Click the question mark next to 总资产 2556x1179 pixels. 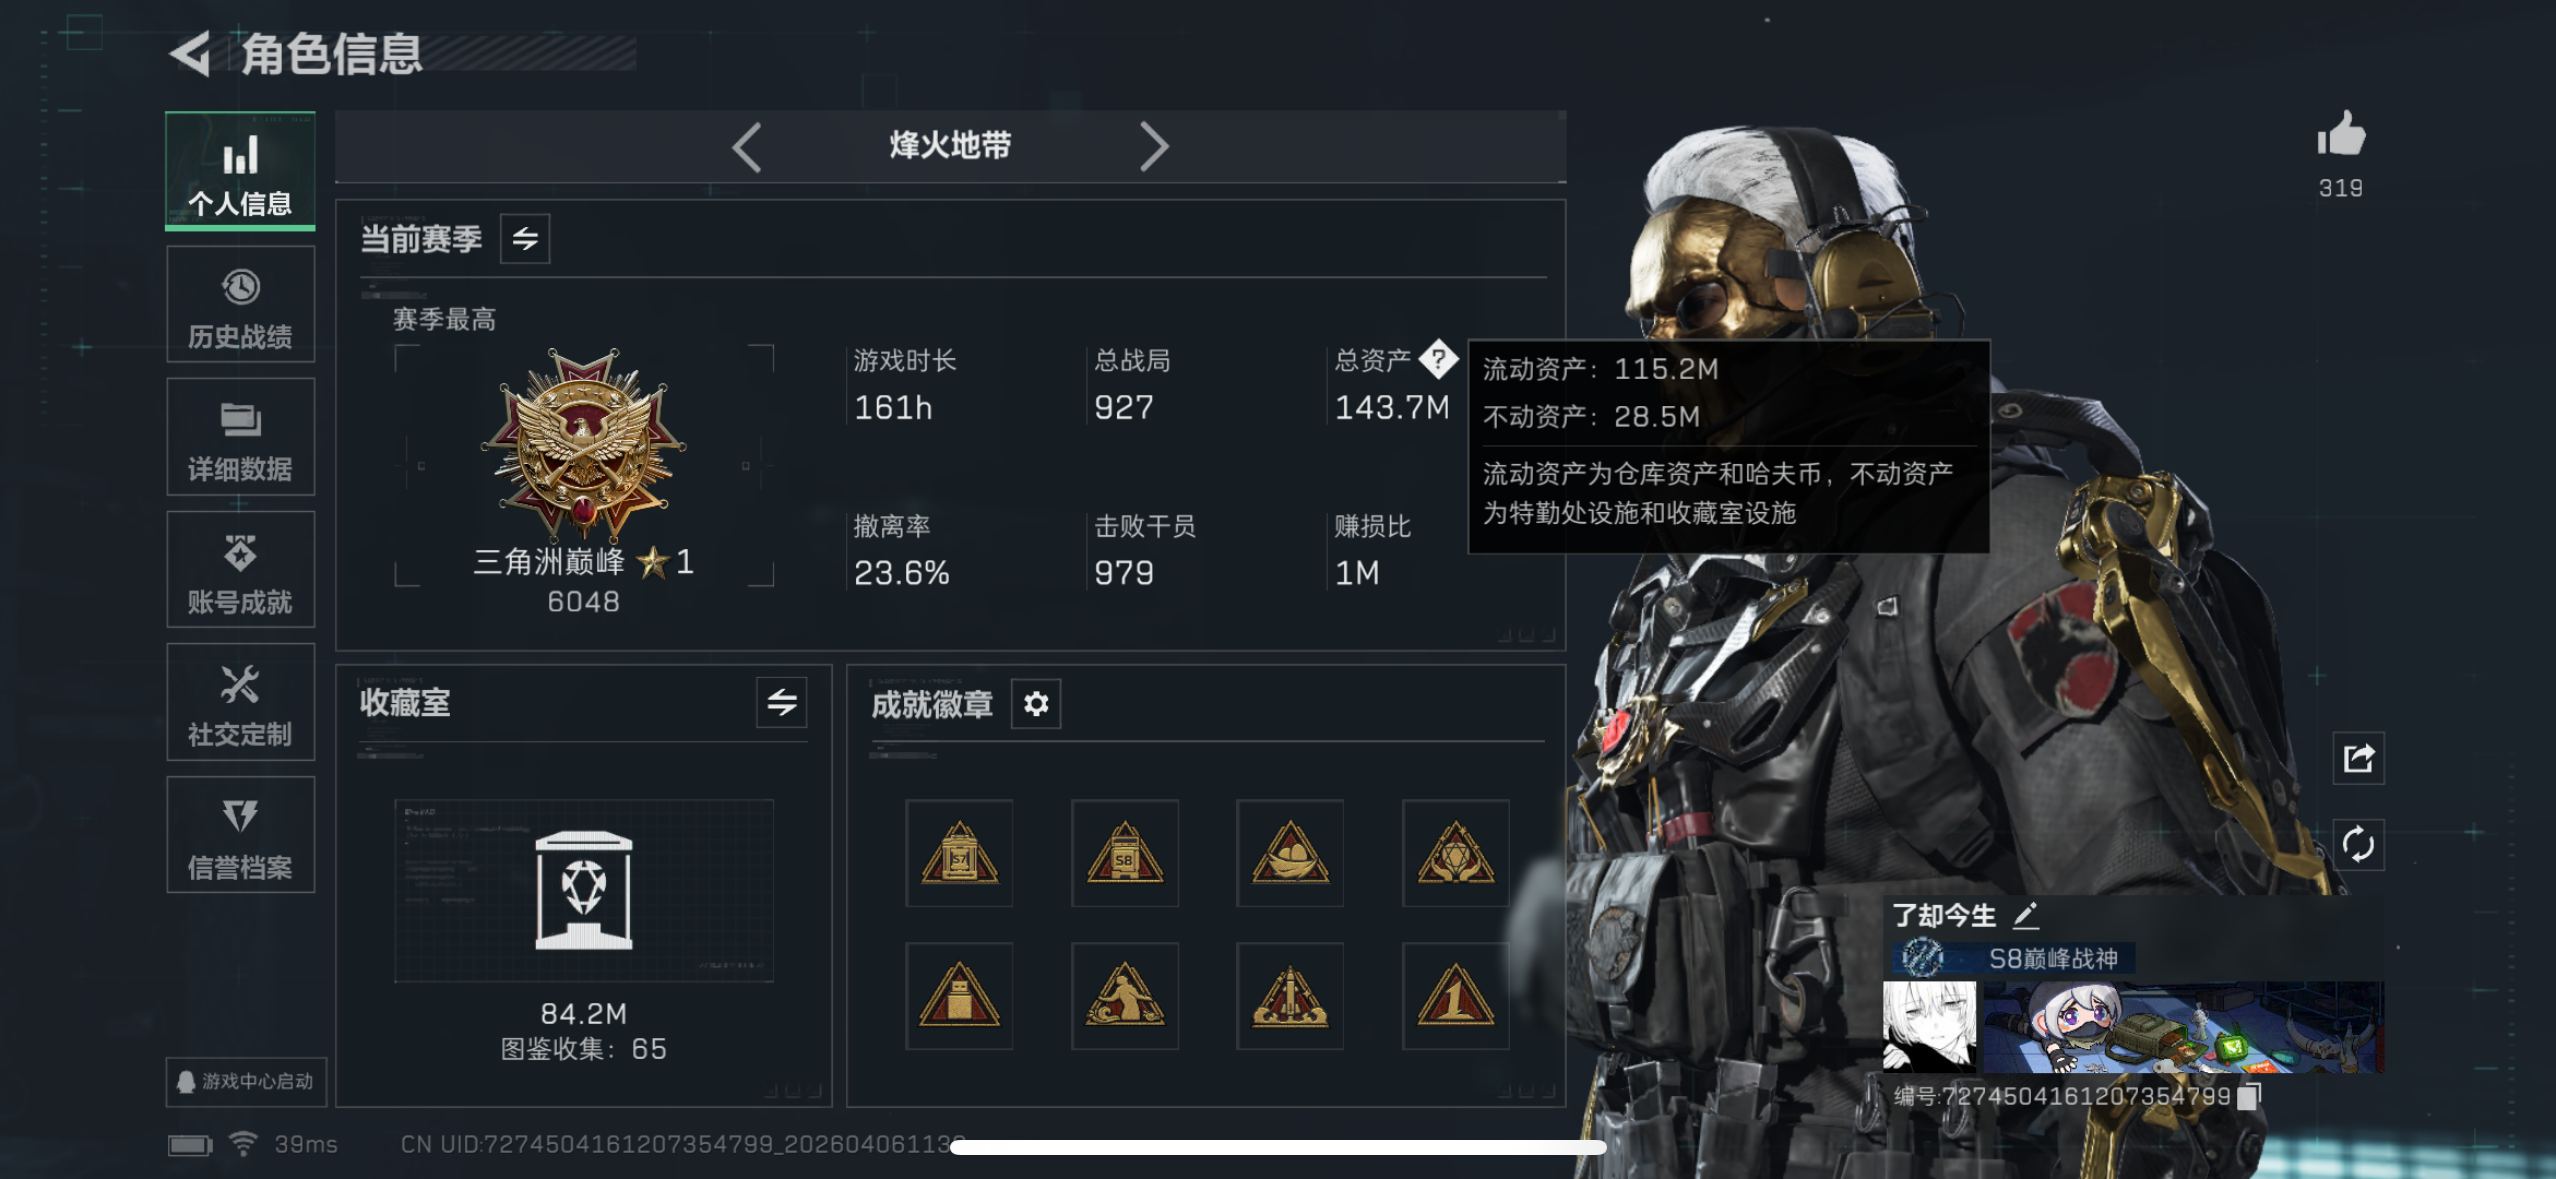[x=1438, y=359]
